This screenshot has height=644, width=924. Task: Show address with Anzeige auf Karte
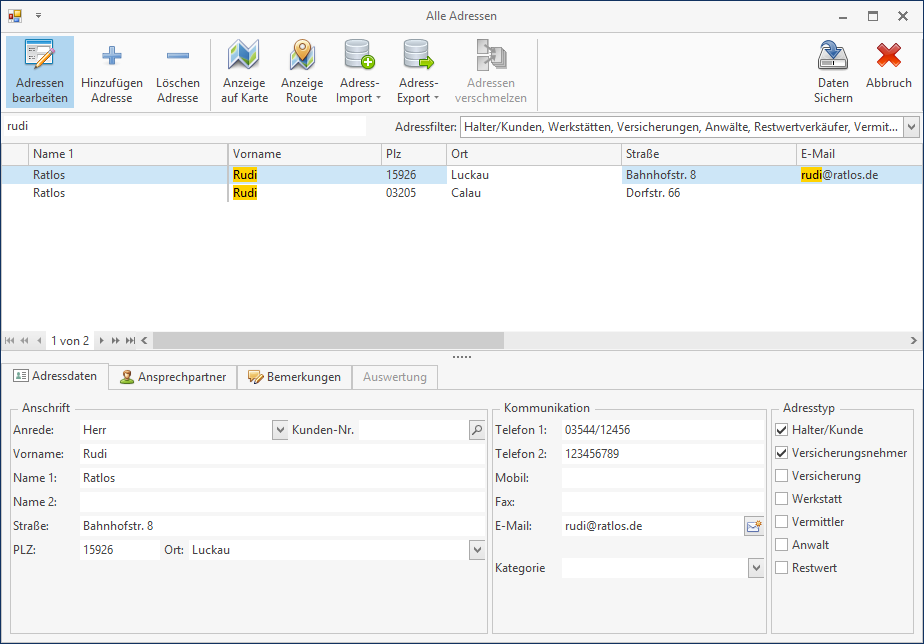pos(244,71)
